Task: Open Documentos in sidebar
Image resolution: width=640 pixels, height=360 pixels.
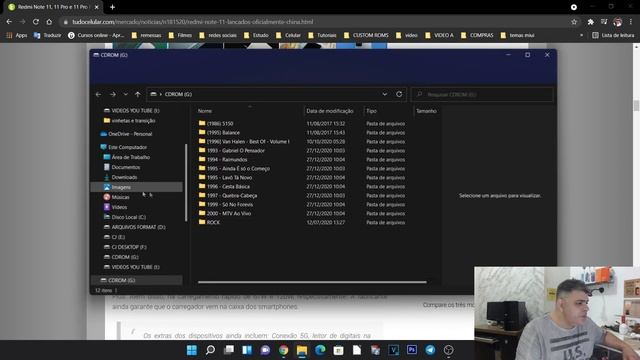Action: (122, 167)
